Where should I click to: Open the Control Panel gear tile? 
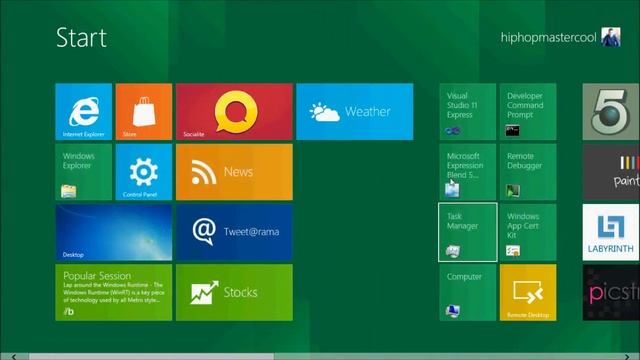tap(144, 172)
